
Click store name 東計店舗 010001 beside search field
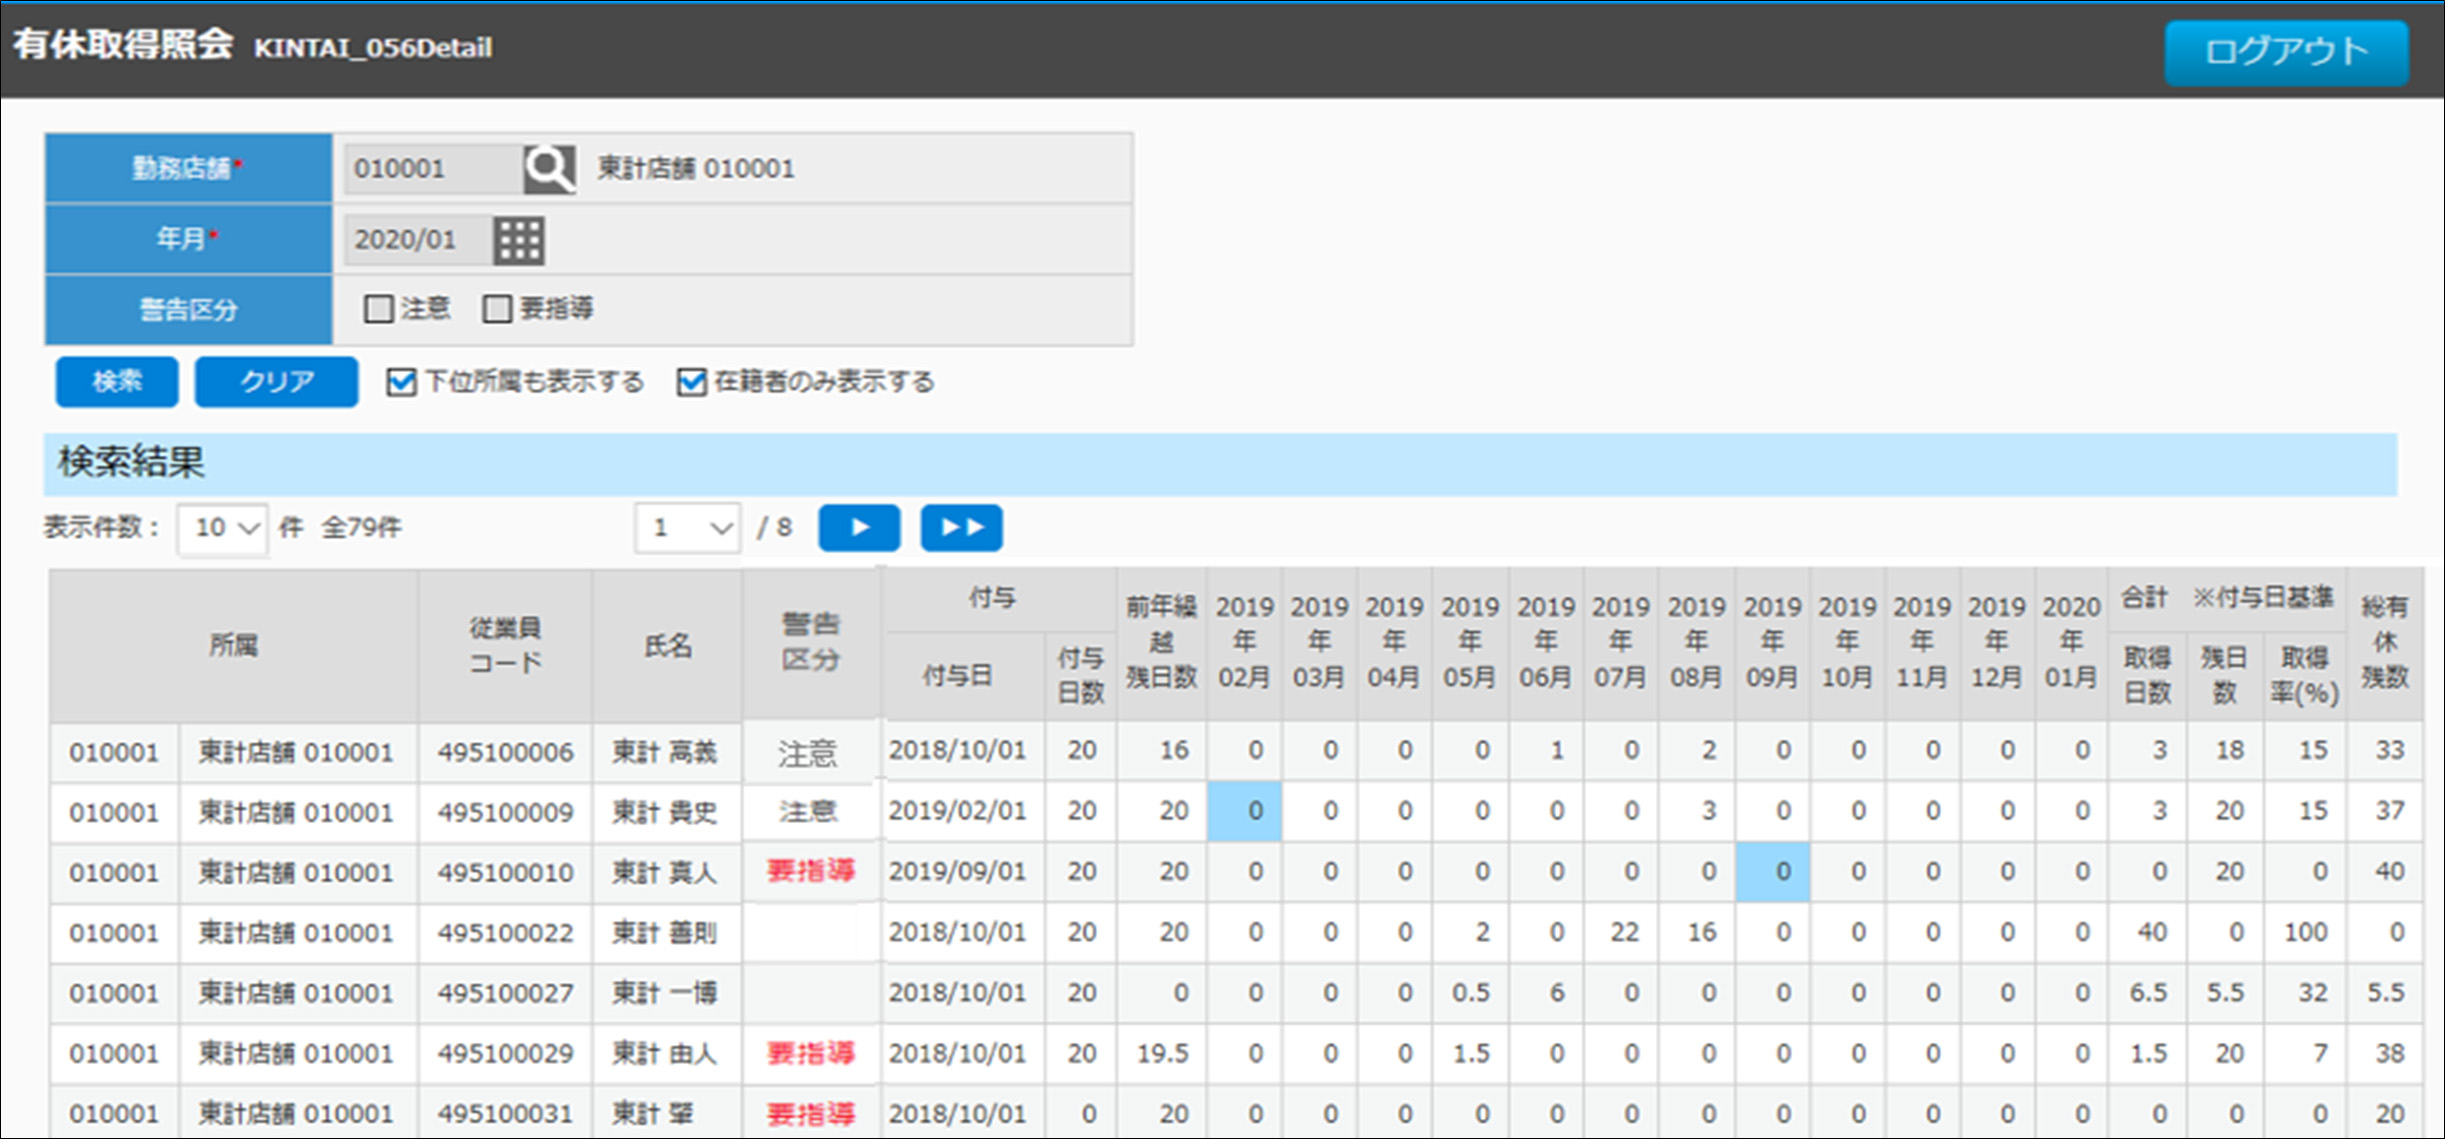[x=696, y=168]
